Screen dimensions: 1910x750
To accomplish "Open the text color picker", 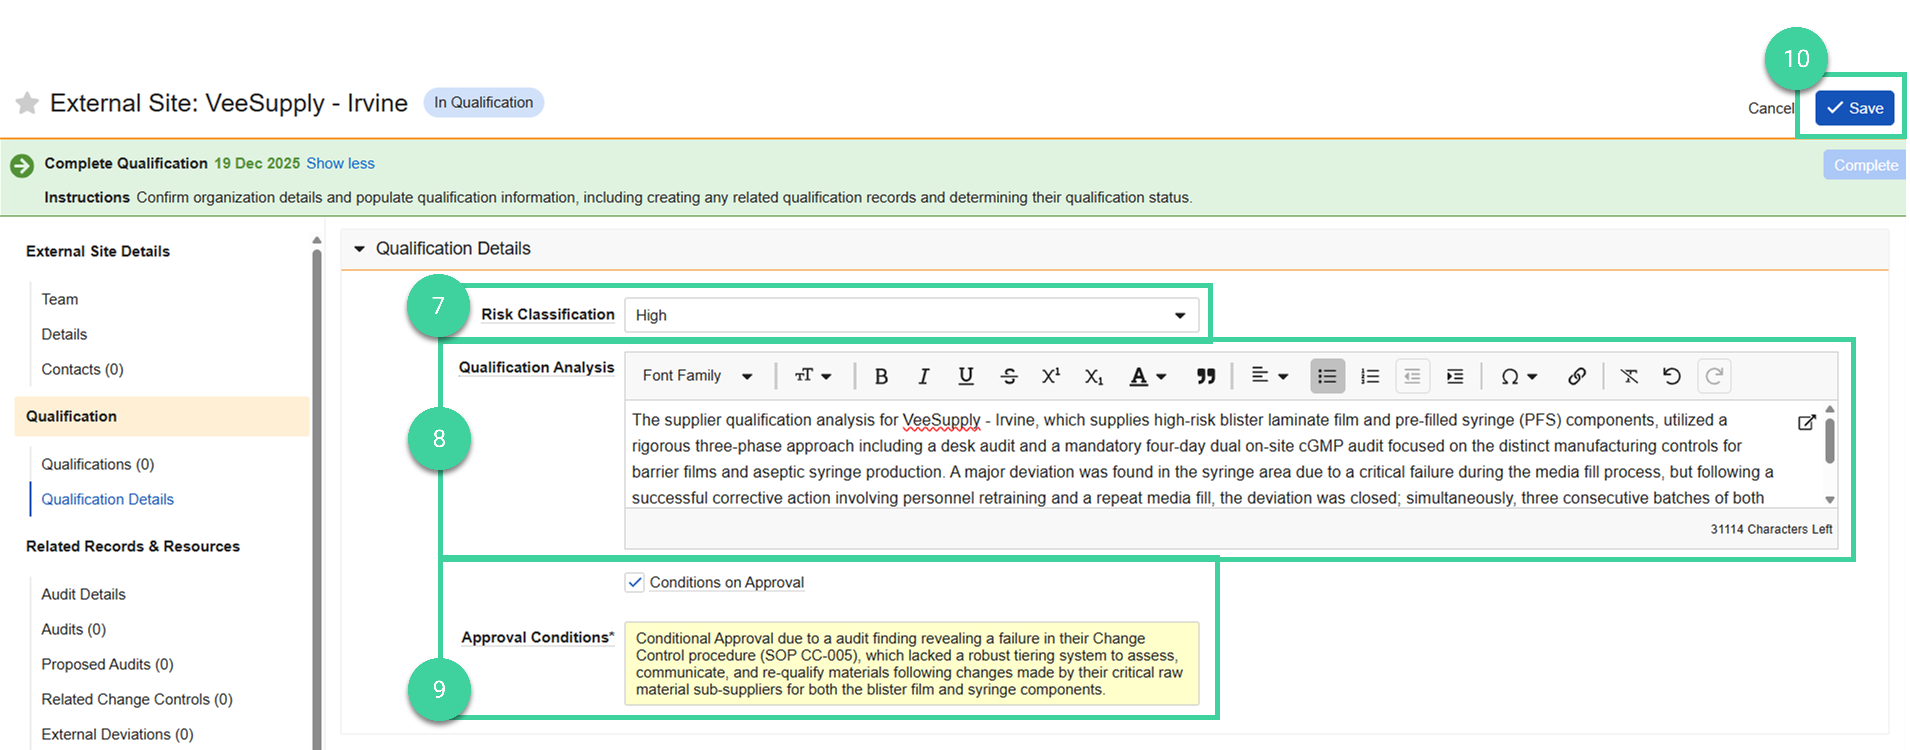I will 1147,376.
